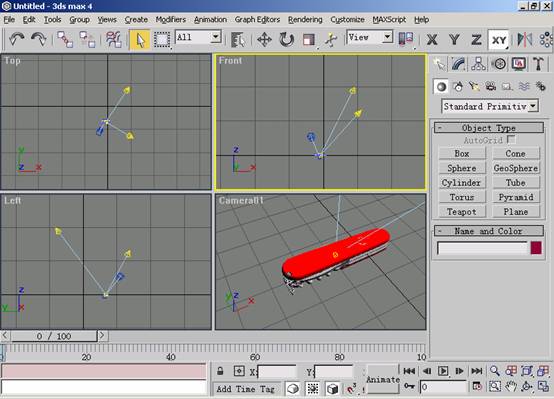
Task: Open the MAXScript menu
Action: [389, 19]
